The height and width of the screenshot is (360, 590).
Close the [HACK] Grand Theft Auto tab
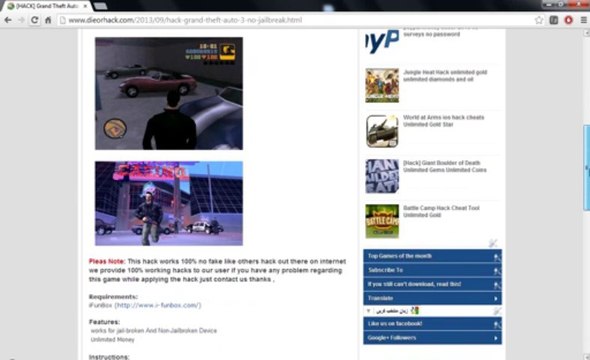click(85, 6)
